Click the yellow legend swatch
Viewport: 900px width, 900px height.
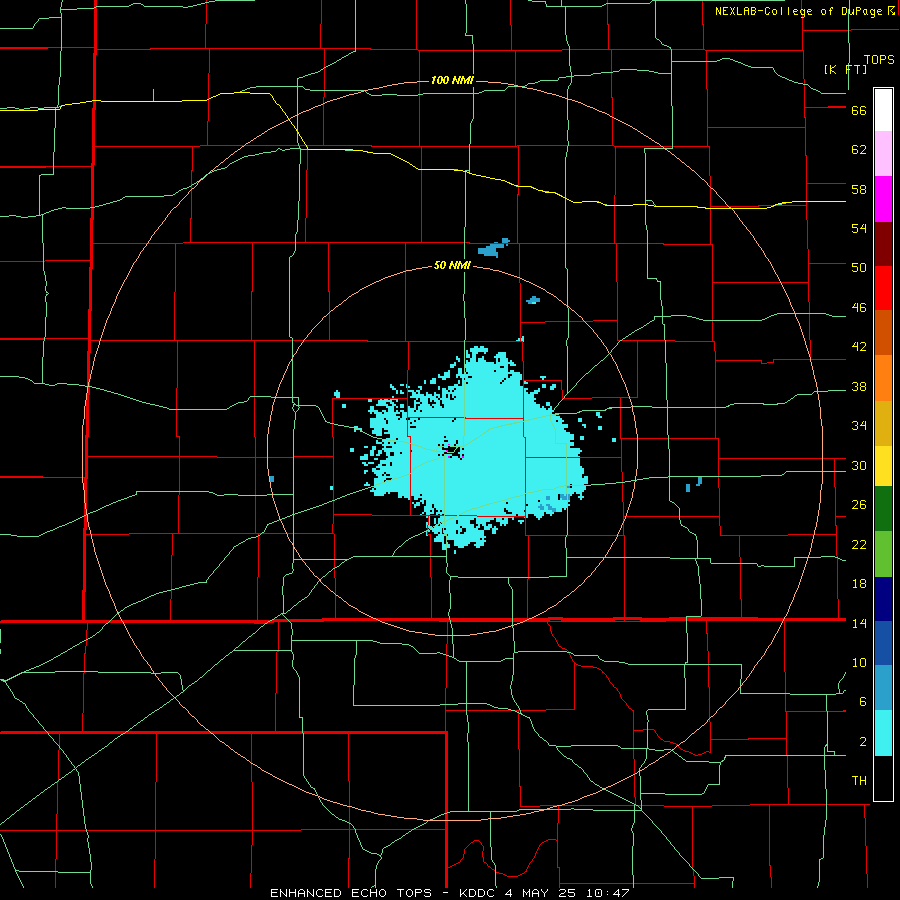(x=883, y=466)
